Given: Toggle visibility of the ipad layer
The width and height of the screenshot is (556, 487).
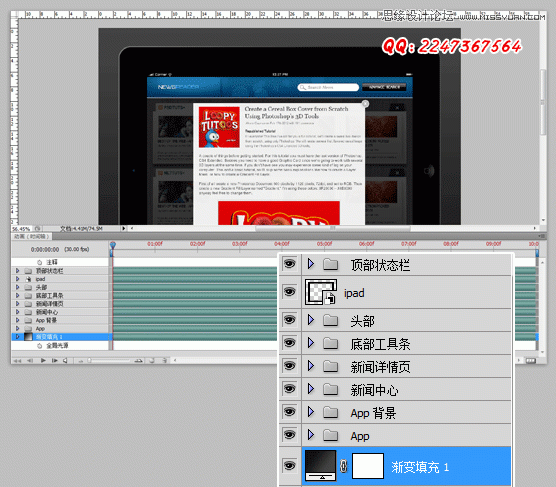Looking at the screenshot, I should 290,292.
